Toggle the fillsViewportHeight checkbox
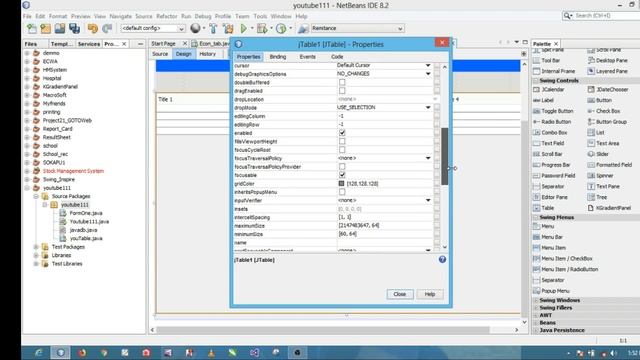 [342, 141]
